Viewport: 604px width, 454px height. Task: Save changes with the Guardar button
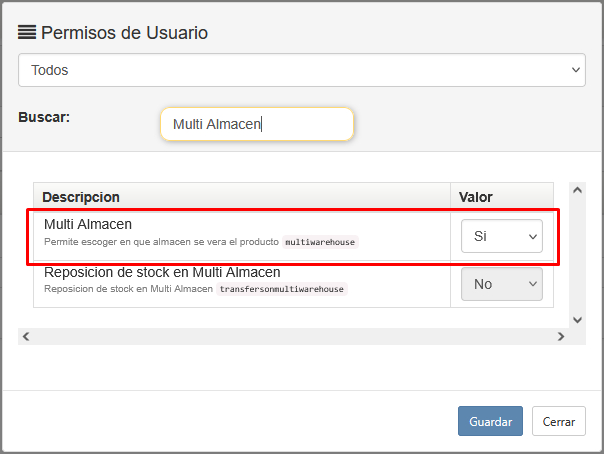pyautogui.click(x=490, y=421)
